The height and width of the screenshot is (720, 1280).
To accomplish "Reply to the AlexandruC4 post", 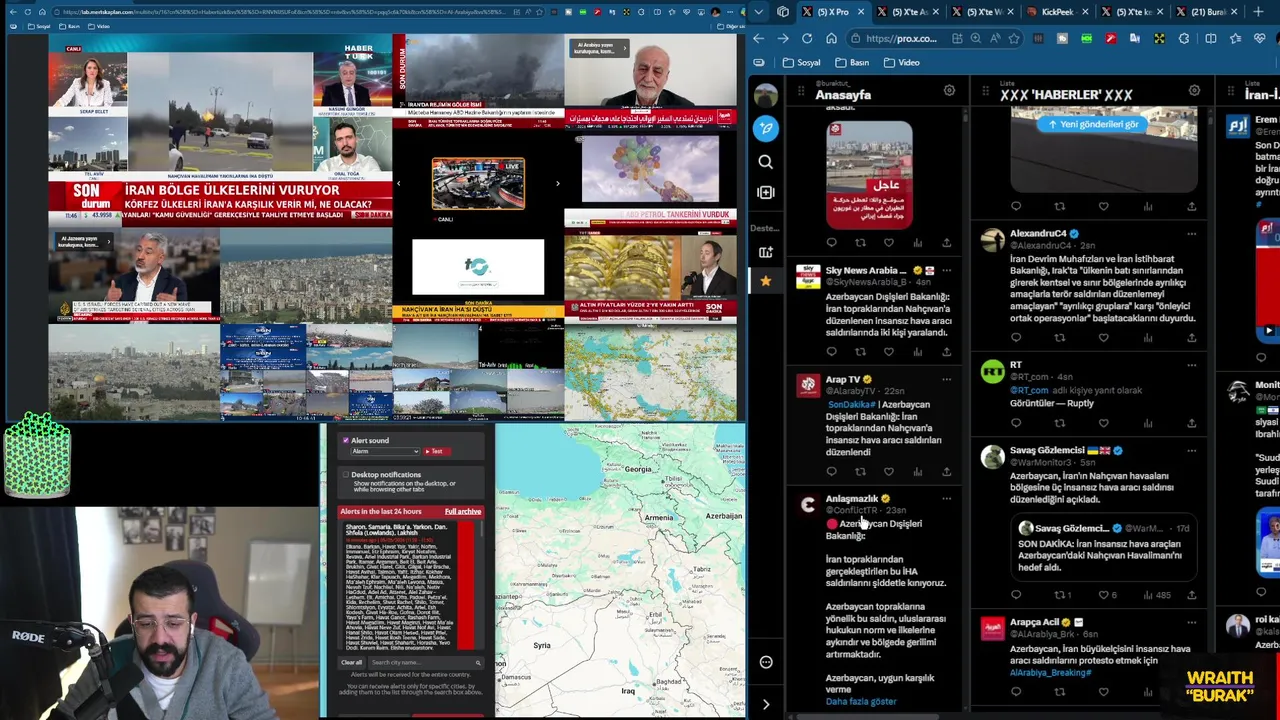I will tap(1016, 337).
